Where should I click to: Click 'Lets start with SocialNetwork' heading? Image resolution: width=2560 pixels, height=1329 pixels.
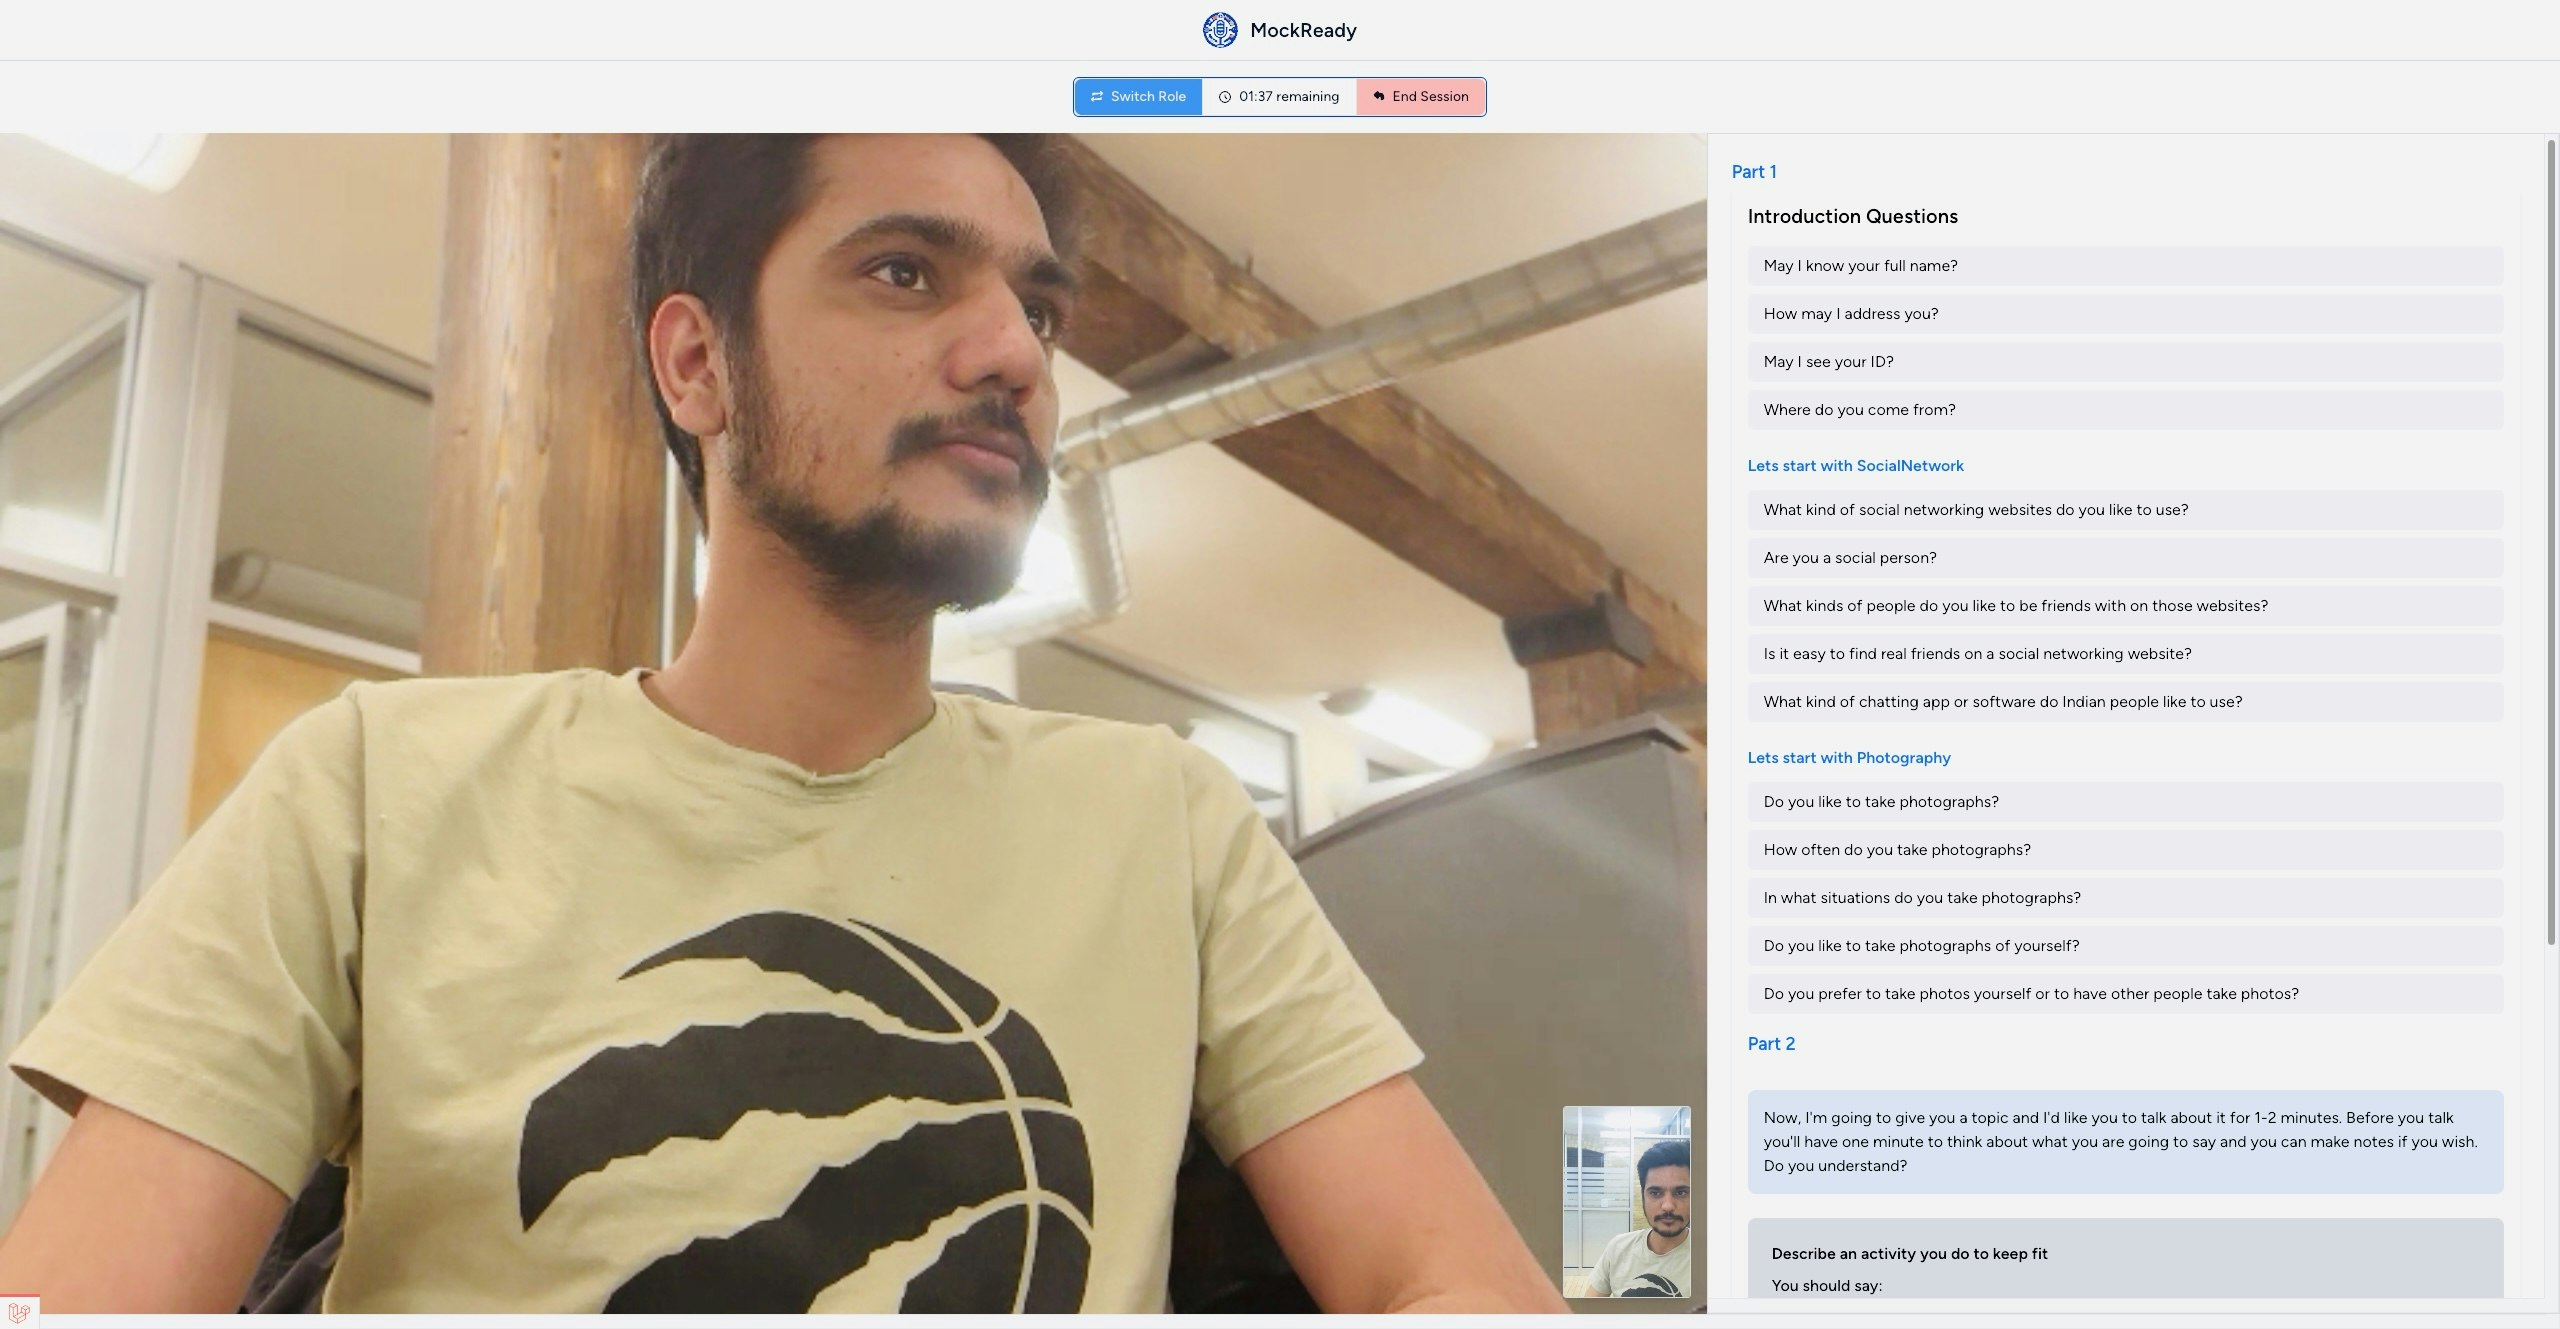pyautogui.click(x=1855, y=466)
